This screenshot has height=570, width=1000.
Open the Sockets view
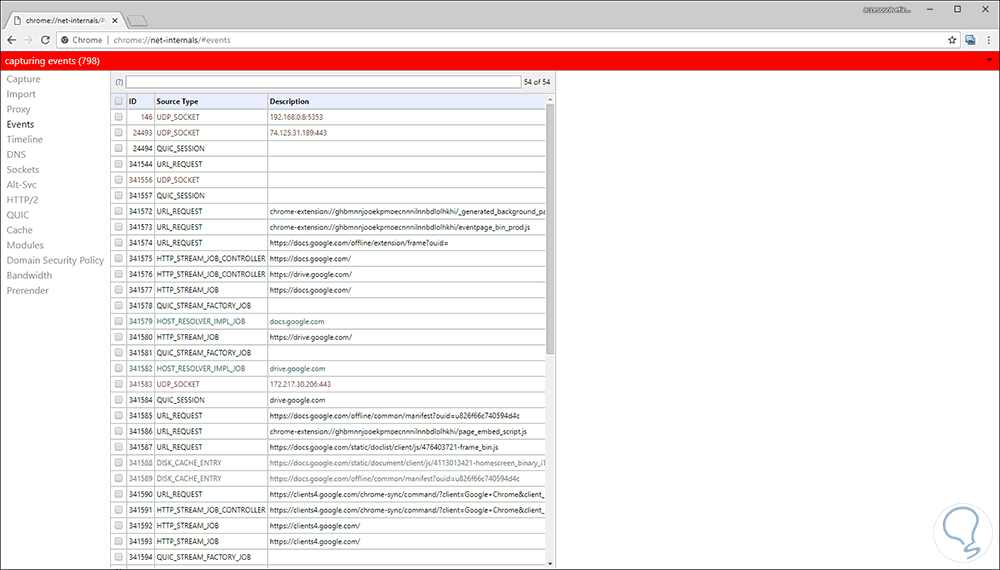[23, 170]
